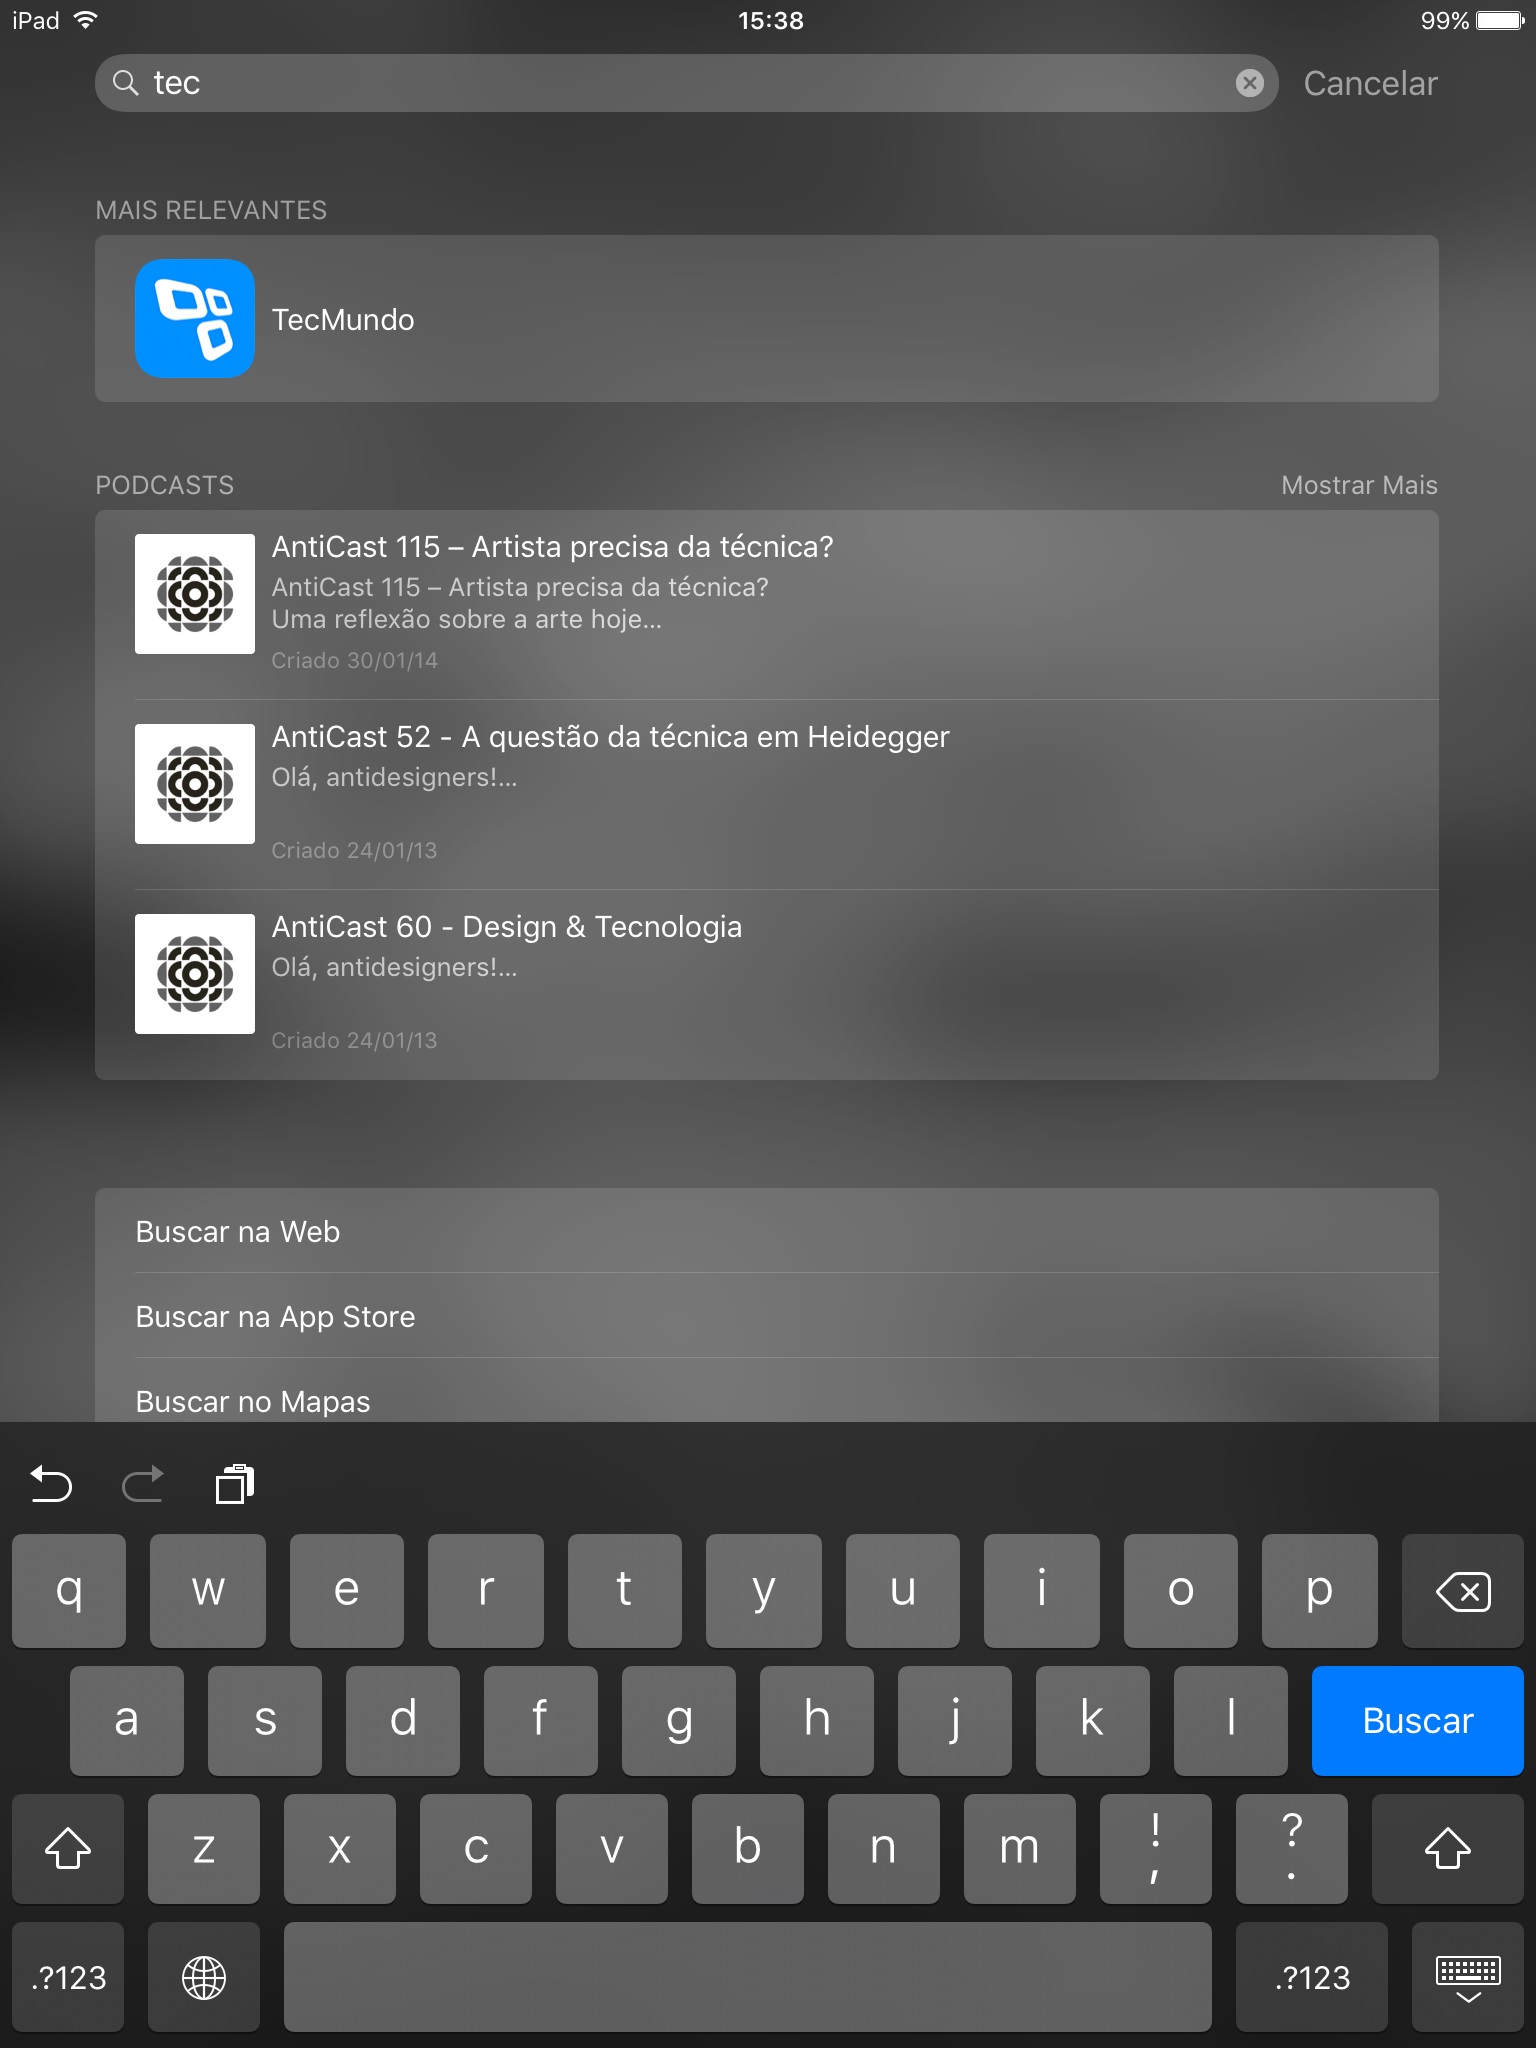Open AntiCast 60 podcast artwork thumbnail
1536x2048 pixels.
195,974
